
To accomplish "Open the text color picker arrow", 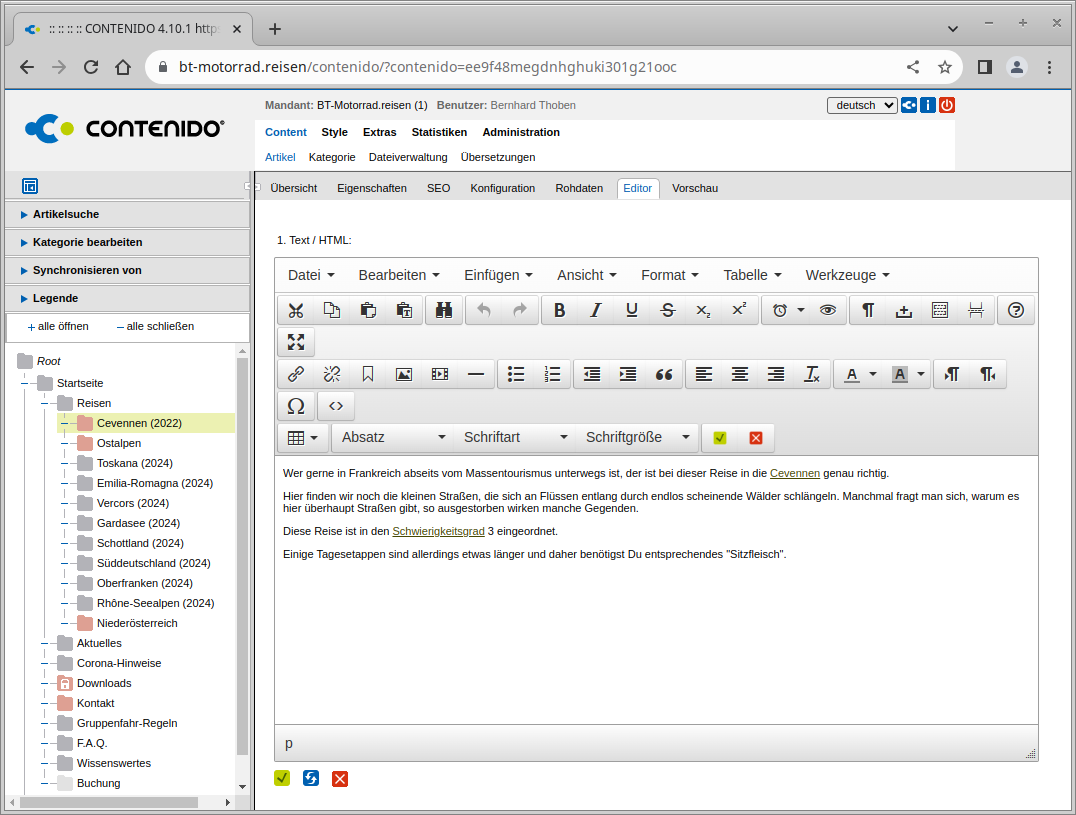I will 873,374.
